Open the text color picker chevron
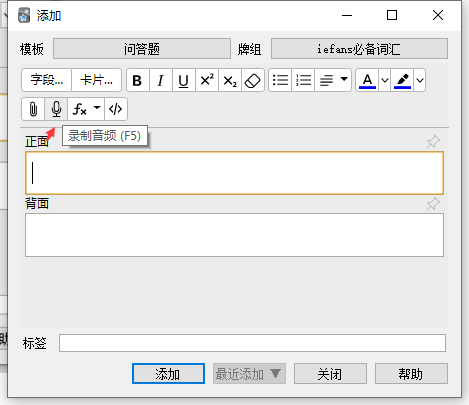 point(385,80)
